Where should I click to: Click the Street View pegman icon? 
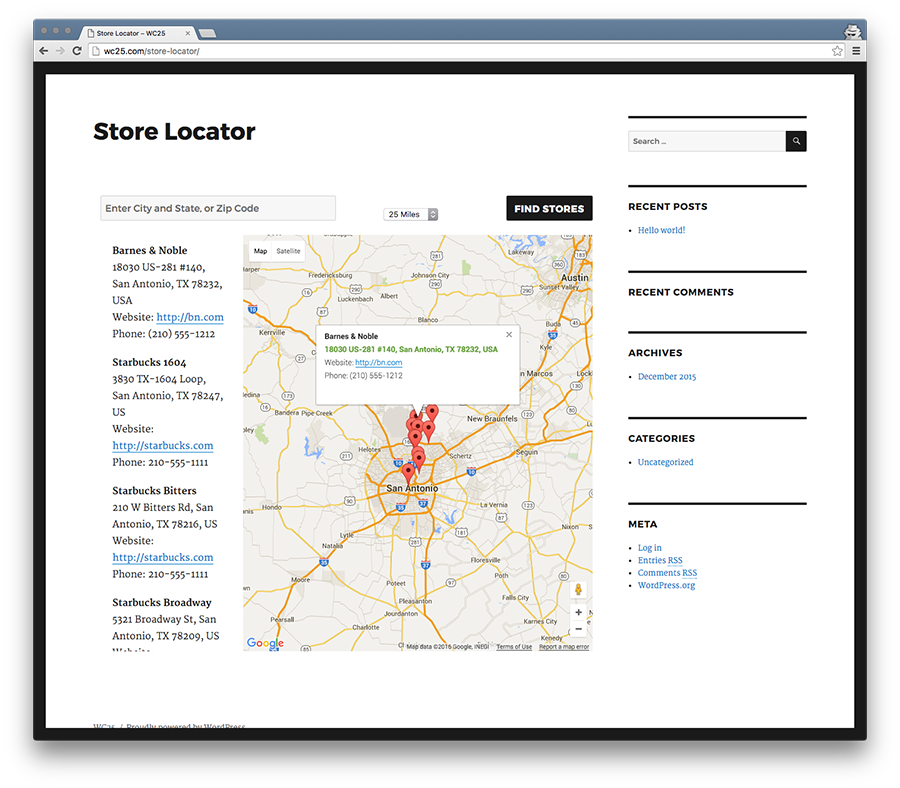[579, 589]
